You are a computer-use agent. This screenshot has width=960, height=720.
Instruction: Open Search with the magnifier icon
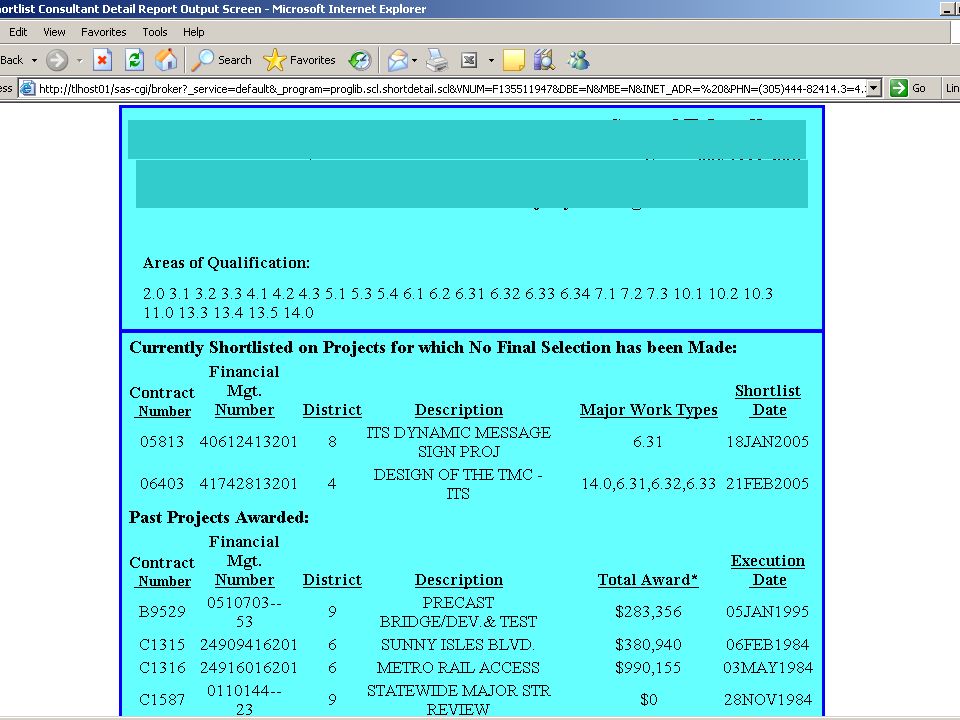[222, 60]
